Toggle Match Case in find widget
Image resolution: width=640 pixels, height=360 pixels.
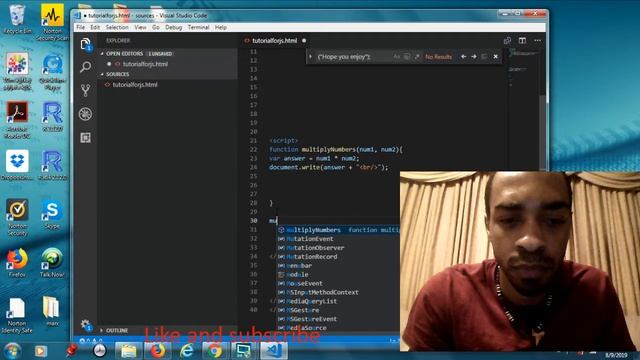click(396, 57)
